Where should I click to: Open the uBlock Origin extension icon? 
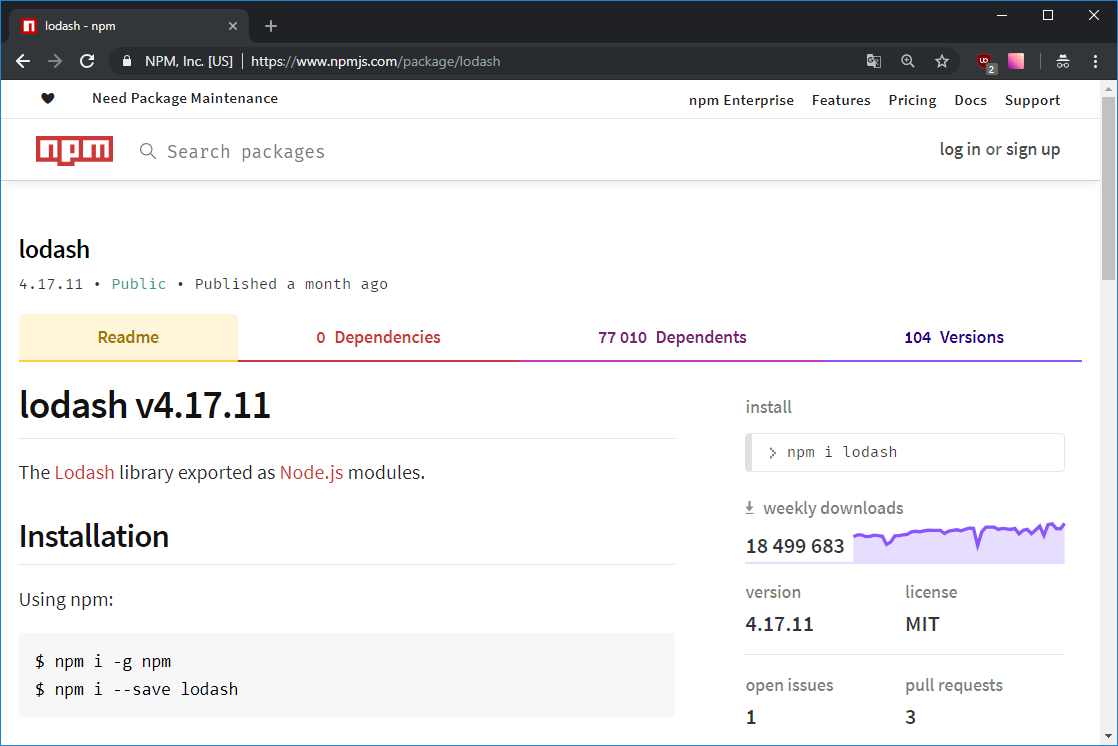986,62
